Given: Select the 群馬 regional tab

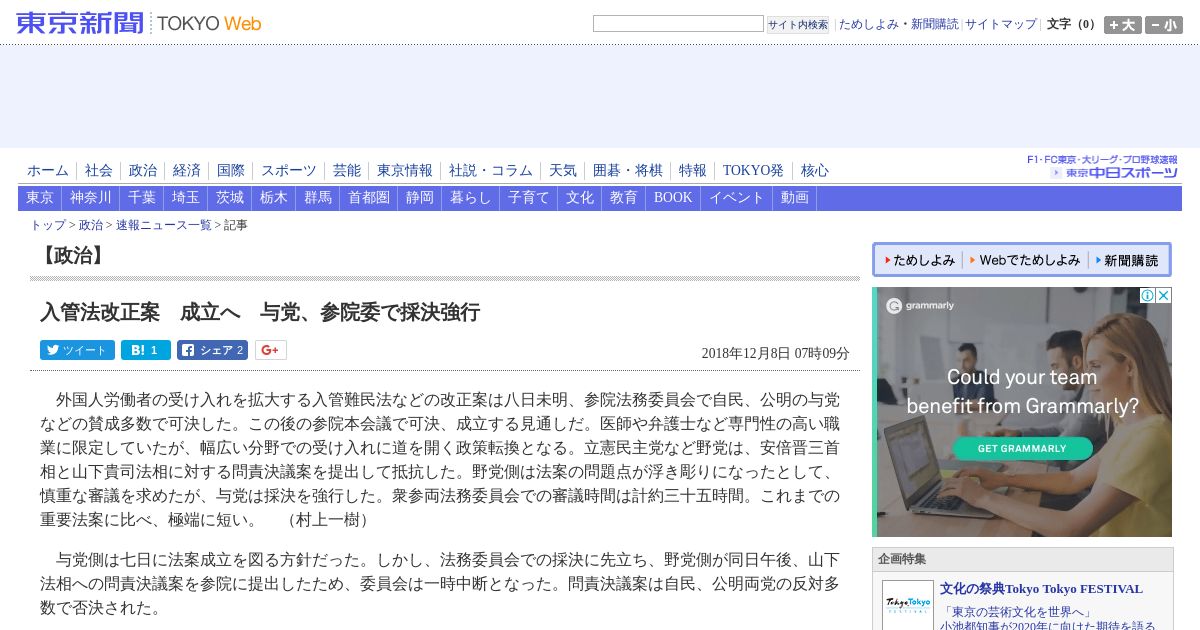Looking at the screenshot, I should tap(318, 198).
